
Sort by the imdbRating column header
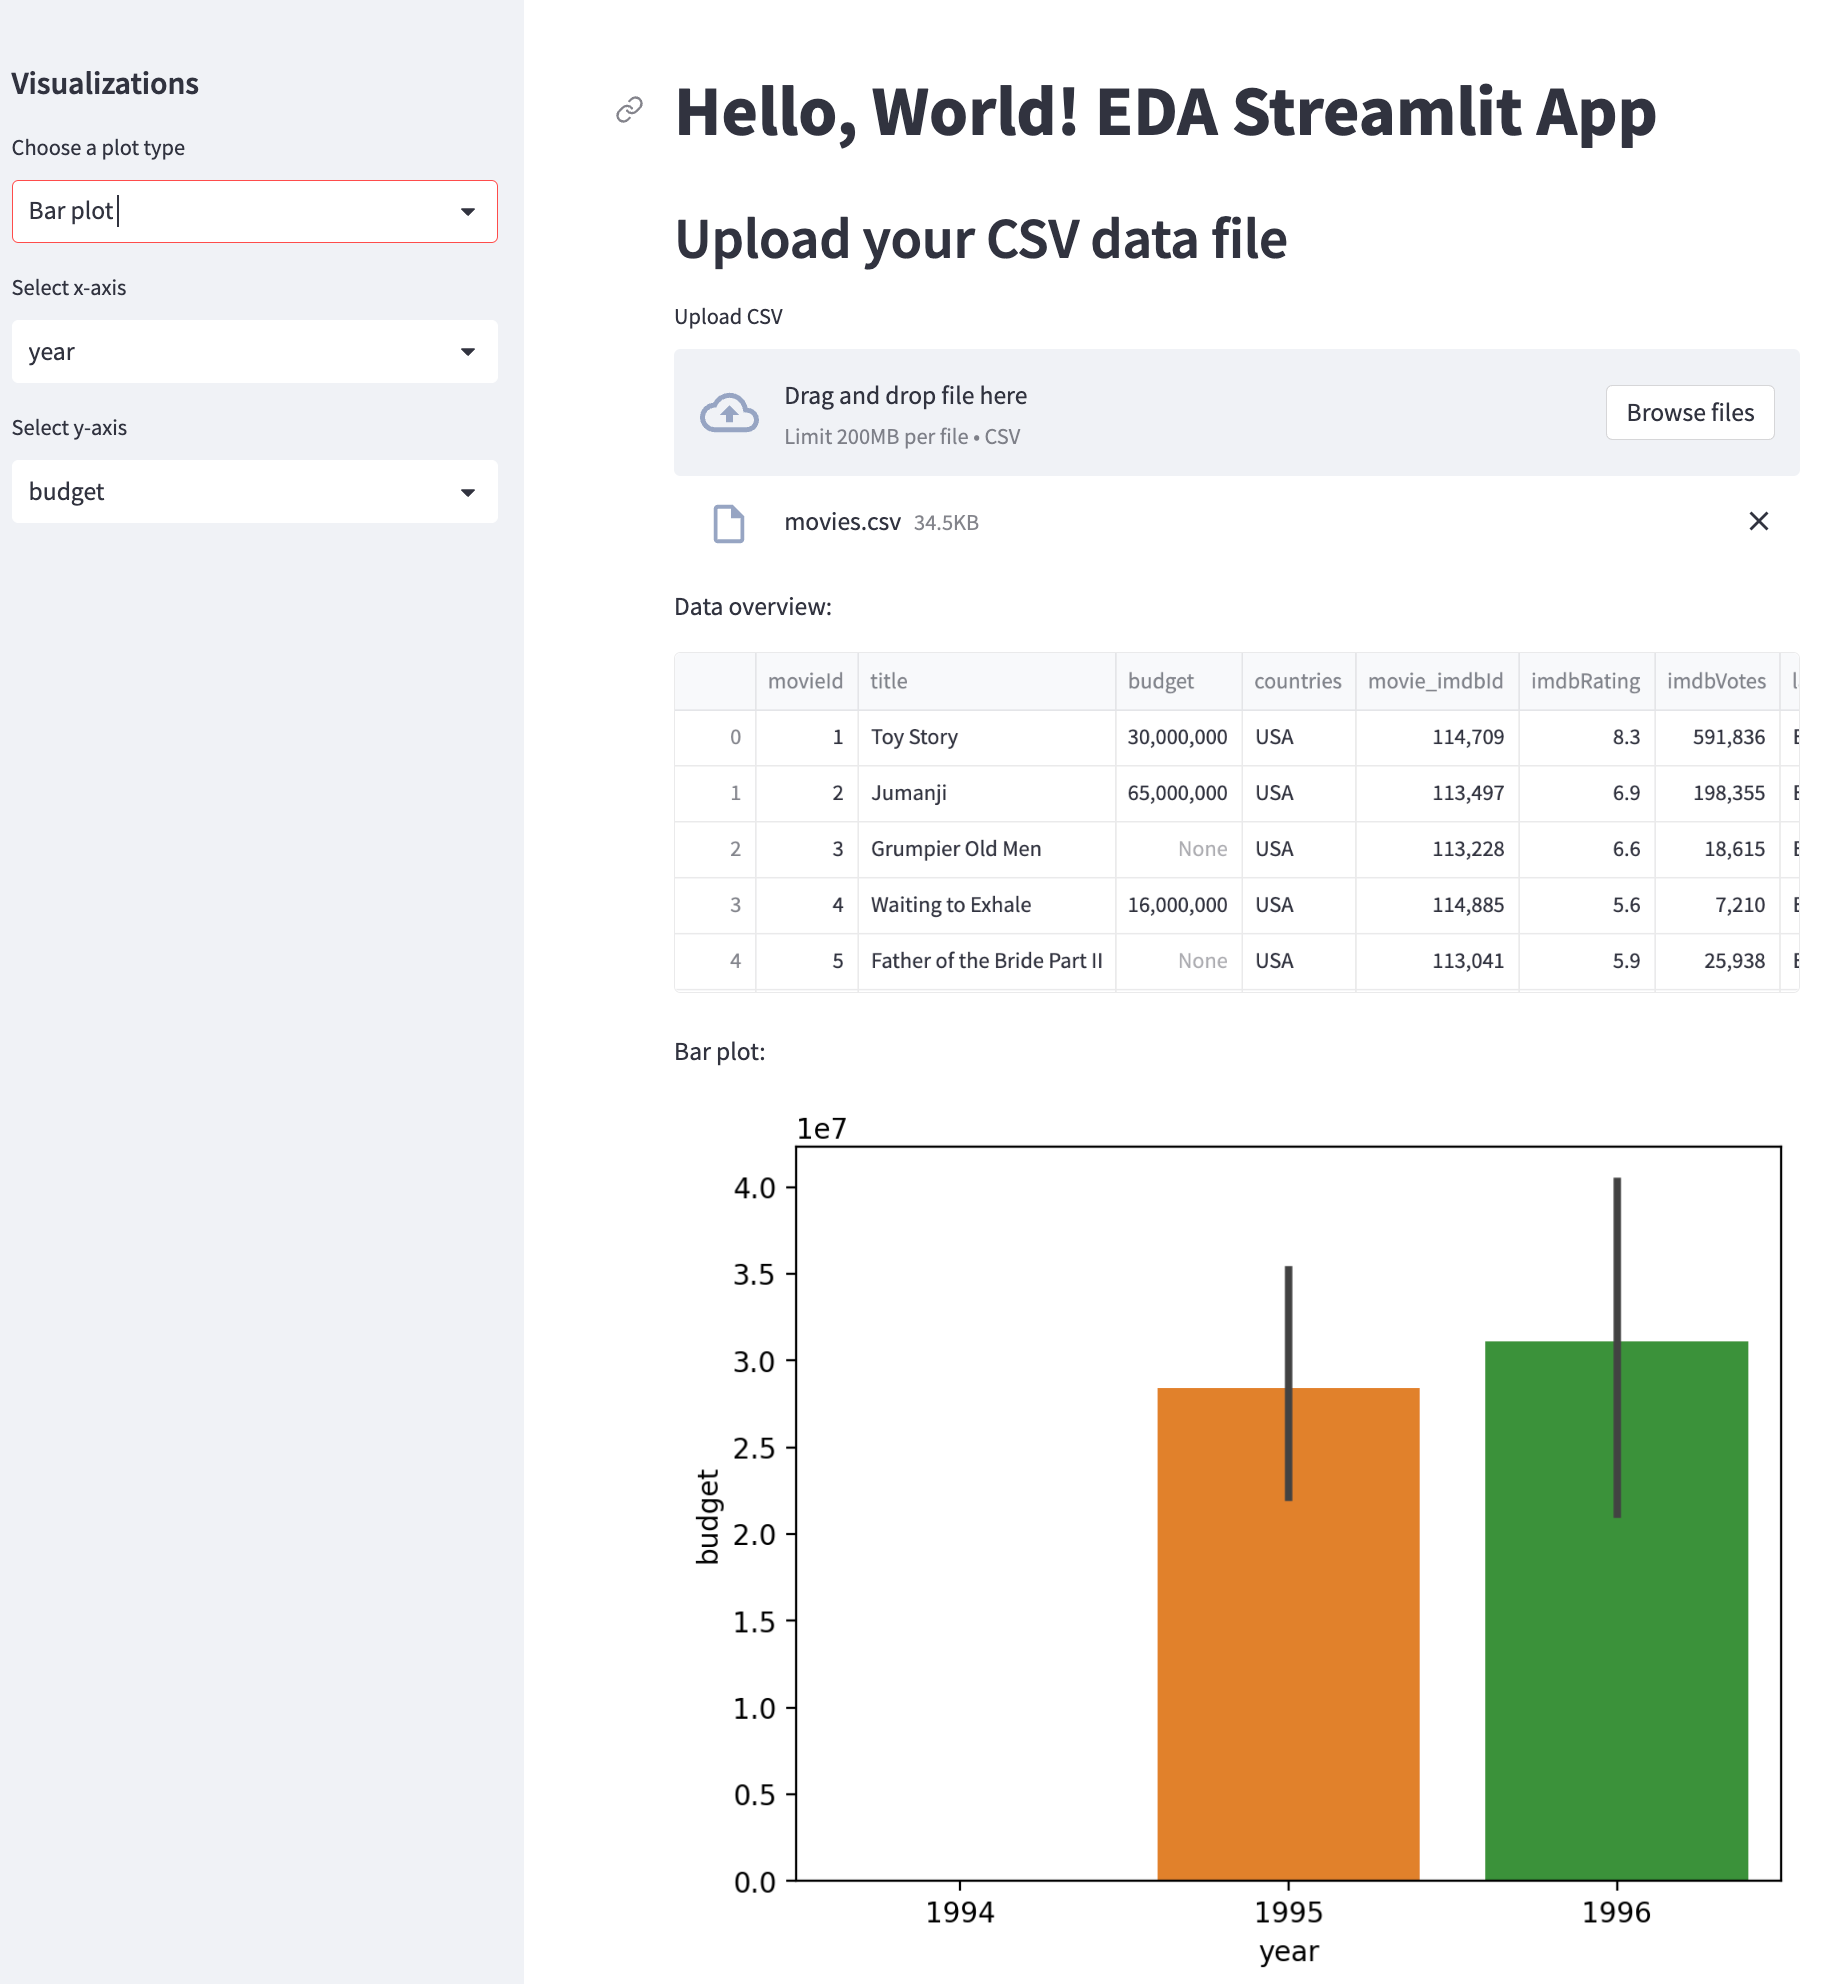1585,681
